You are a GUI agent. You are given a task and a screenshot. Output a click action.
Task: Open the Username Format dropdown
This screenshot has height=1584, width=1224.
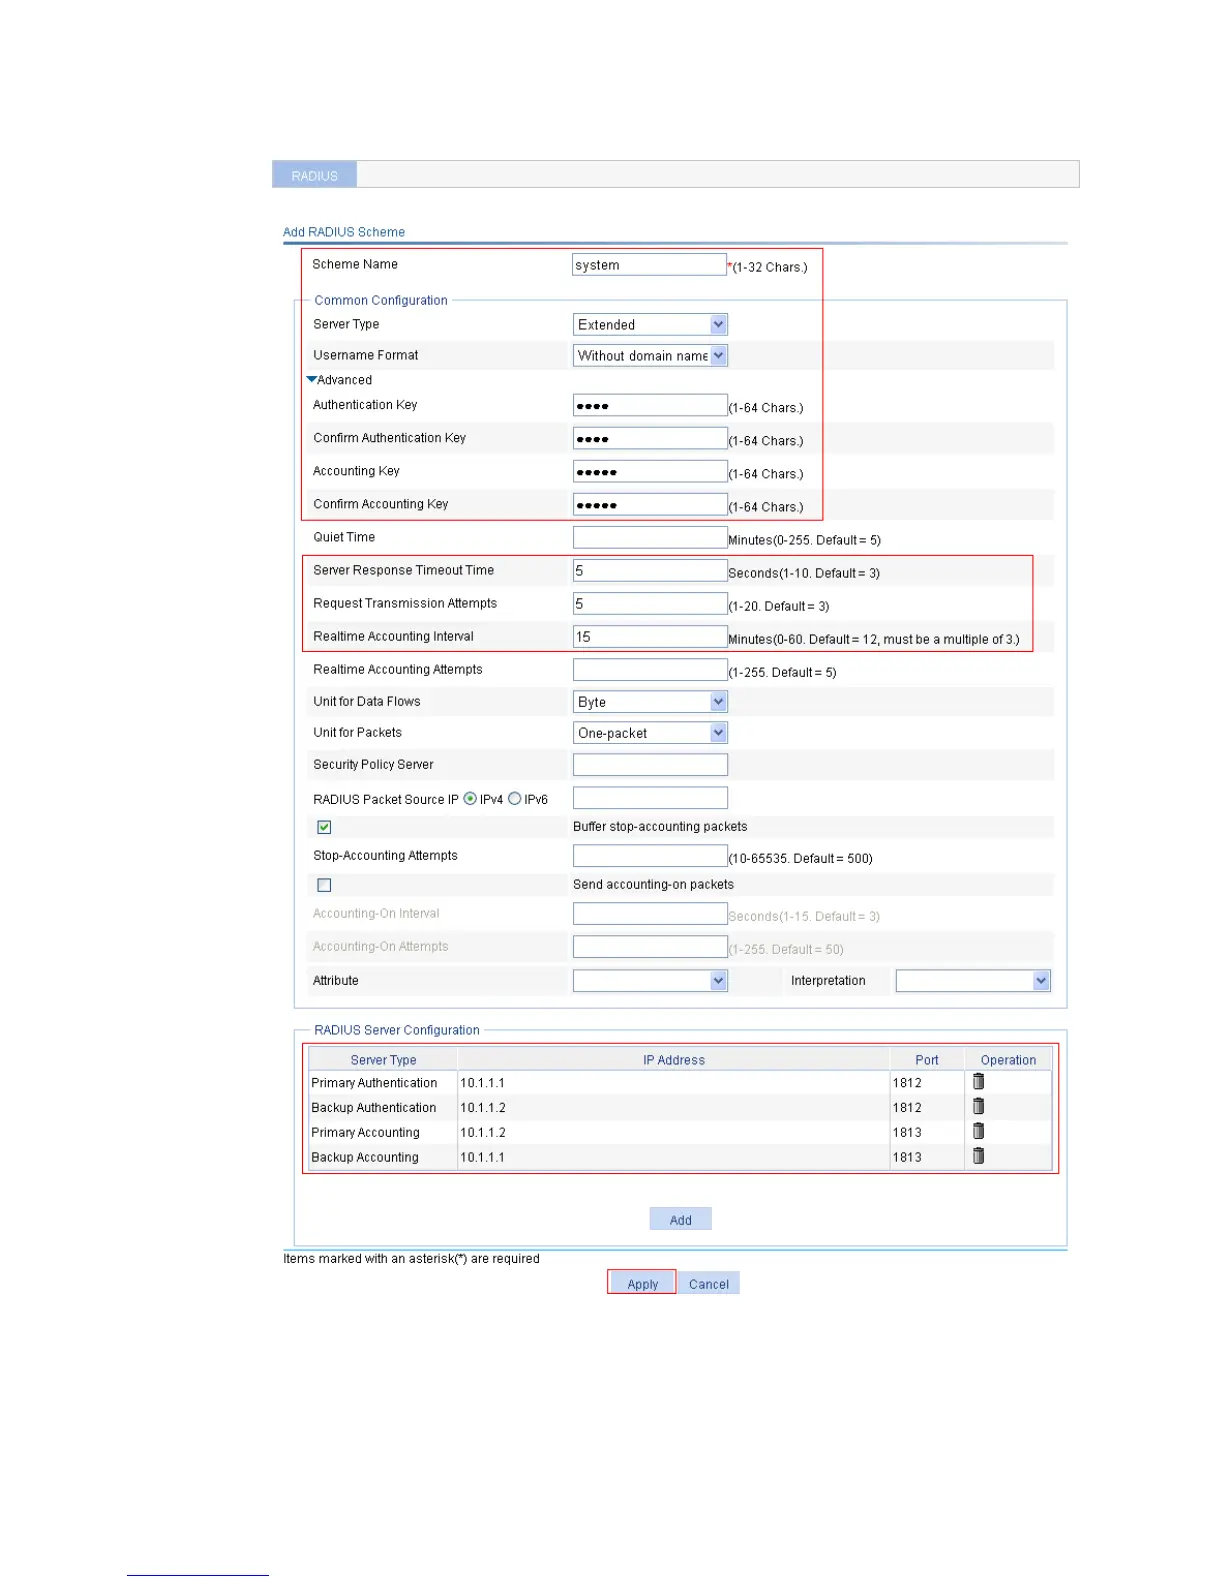[x=650, y=355]
